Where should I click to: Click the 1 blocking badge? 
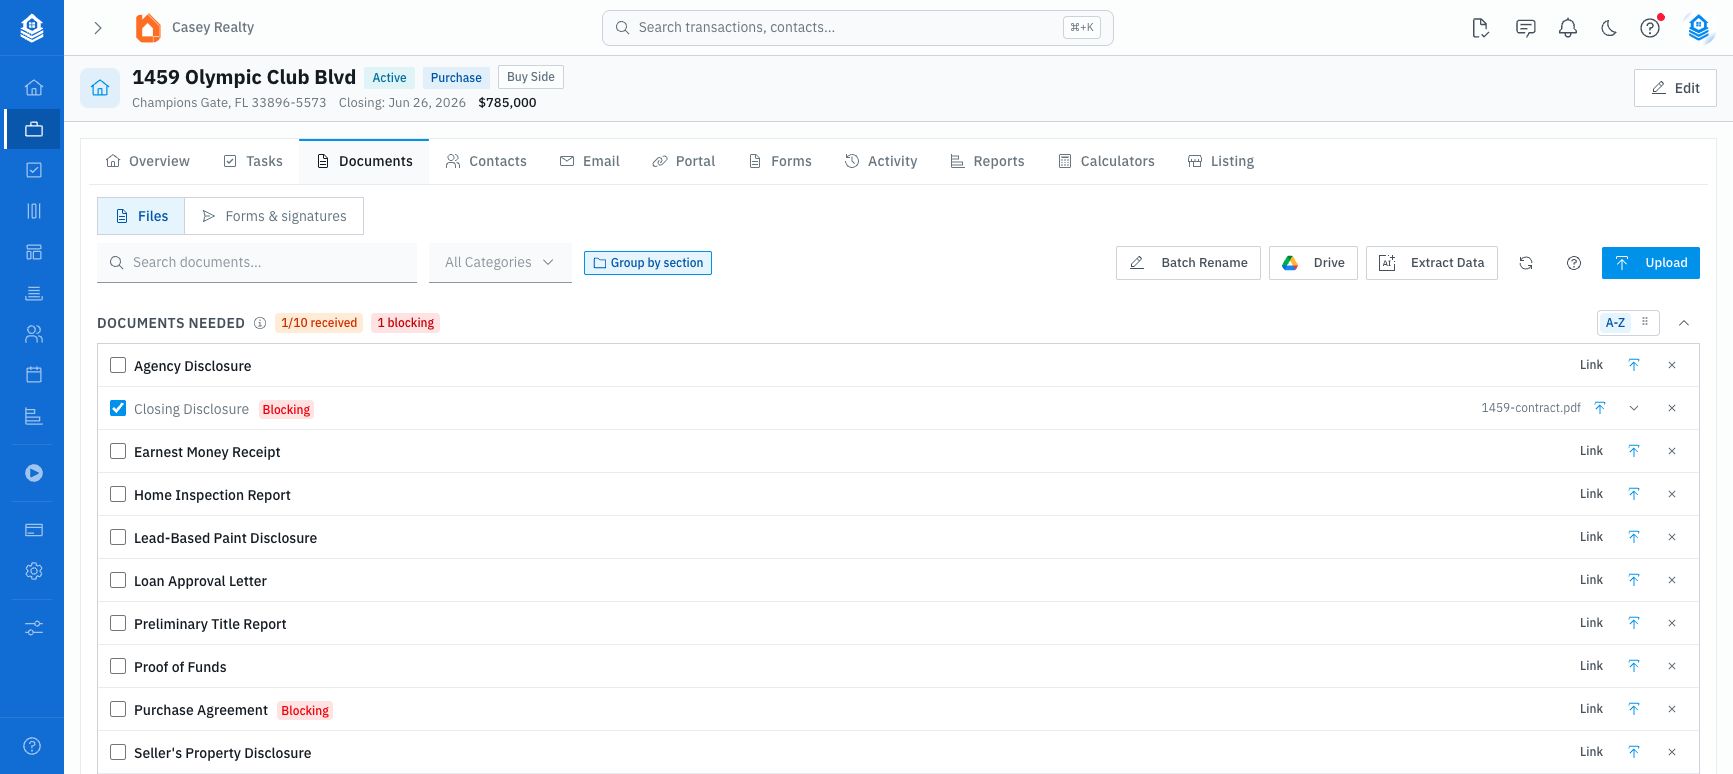click(x=406, y=323)
